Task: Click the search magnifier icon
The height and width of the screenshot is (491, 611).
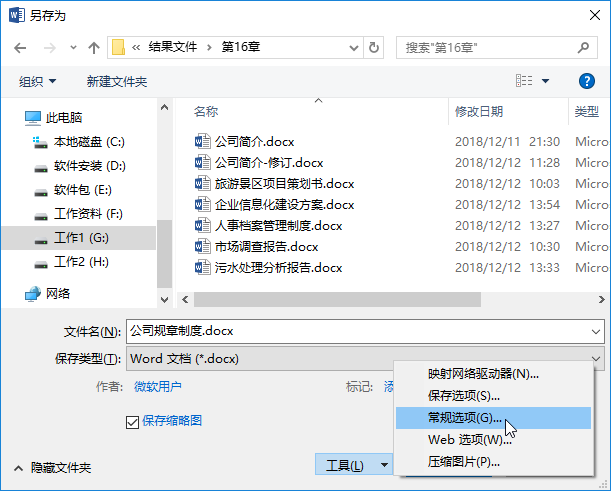Action: pyautogui.click(x=583, y=48)
